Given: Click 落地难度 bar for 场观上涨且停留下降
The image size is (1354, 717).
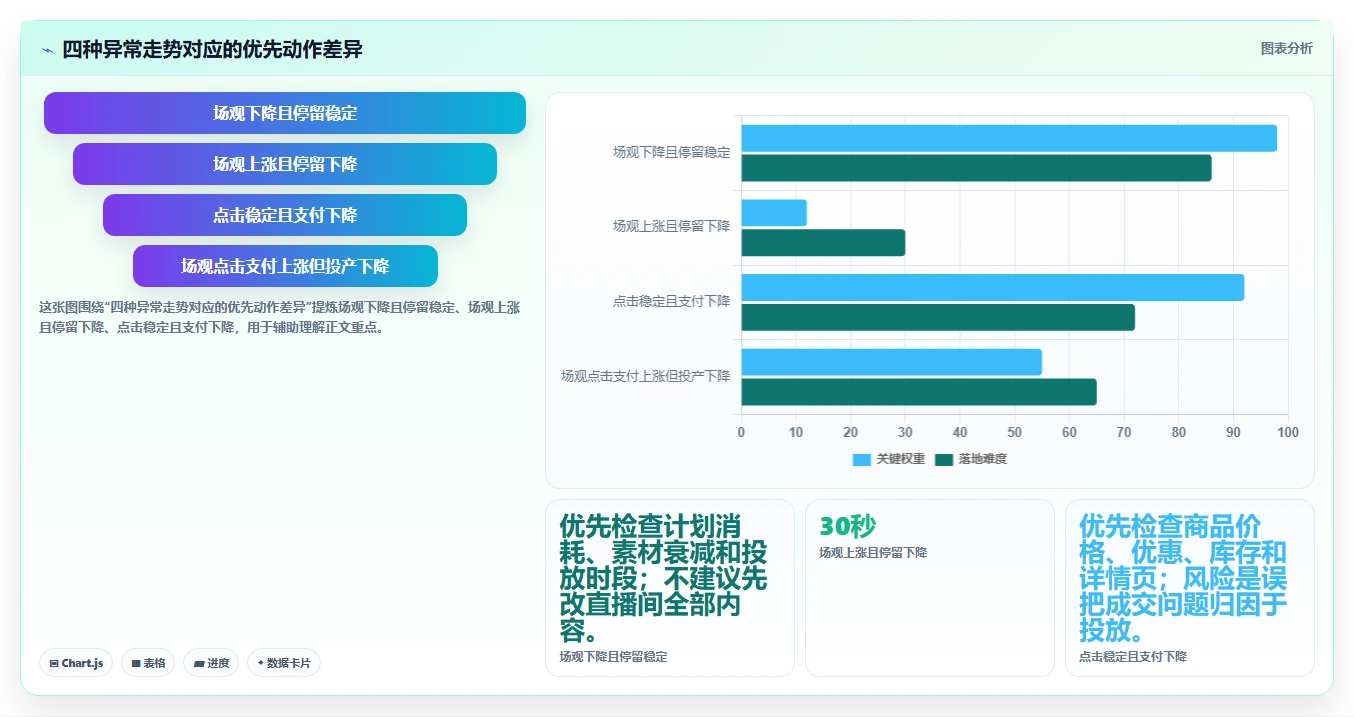Looking at the screenshot, I should click(x=823, y=243).
